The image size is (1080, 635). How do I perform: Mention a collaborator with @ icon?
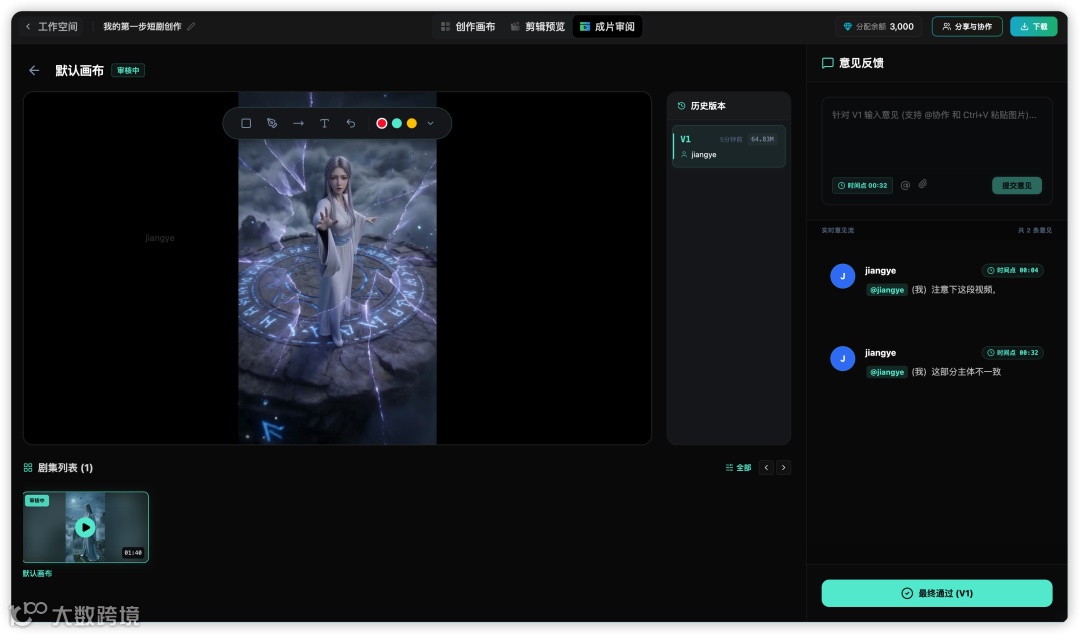[x=906, y=185]
